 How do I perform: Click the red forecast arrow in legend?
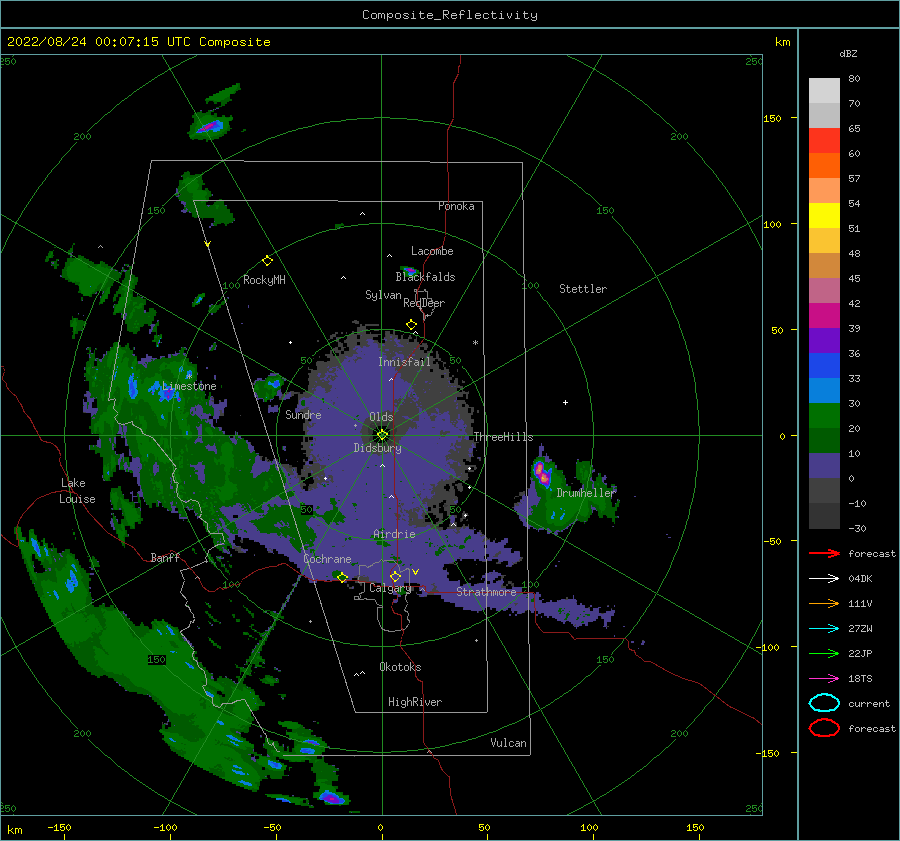tap(824, 553)
